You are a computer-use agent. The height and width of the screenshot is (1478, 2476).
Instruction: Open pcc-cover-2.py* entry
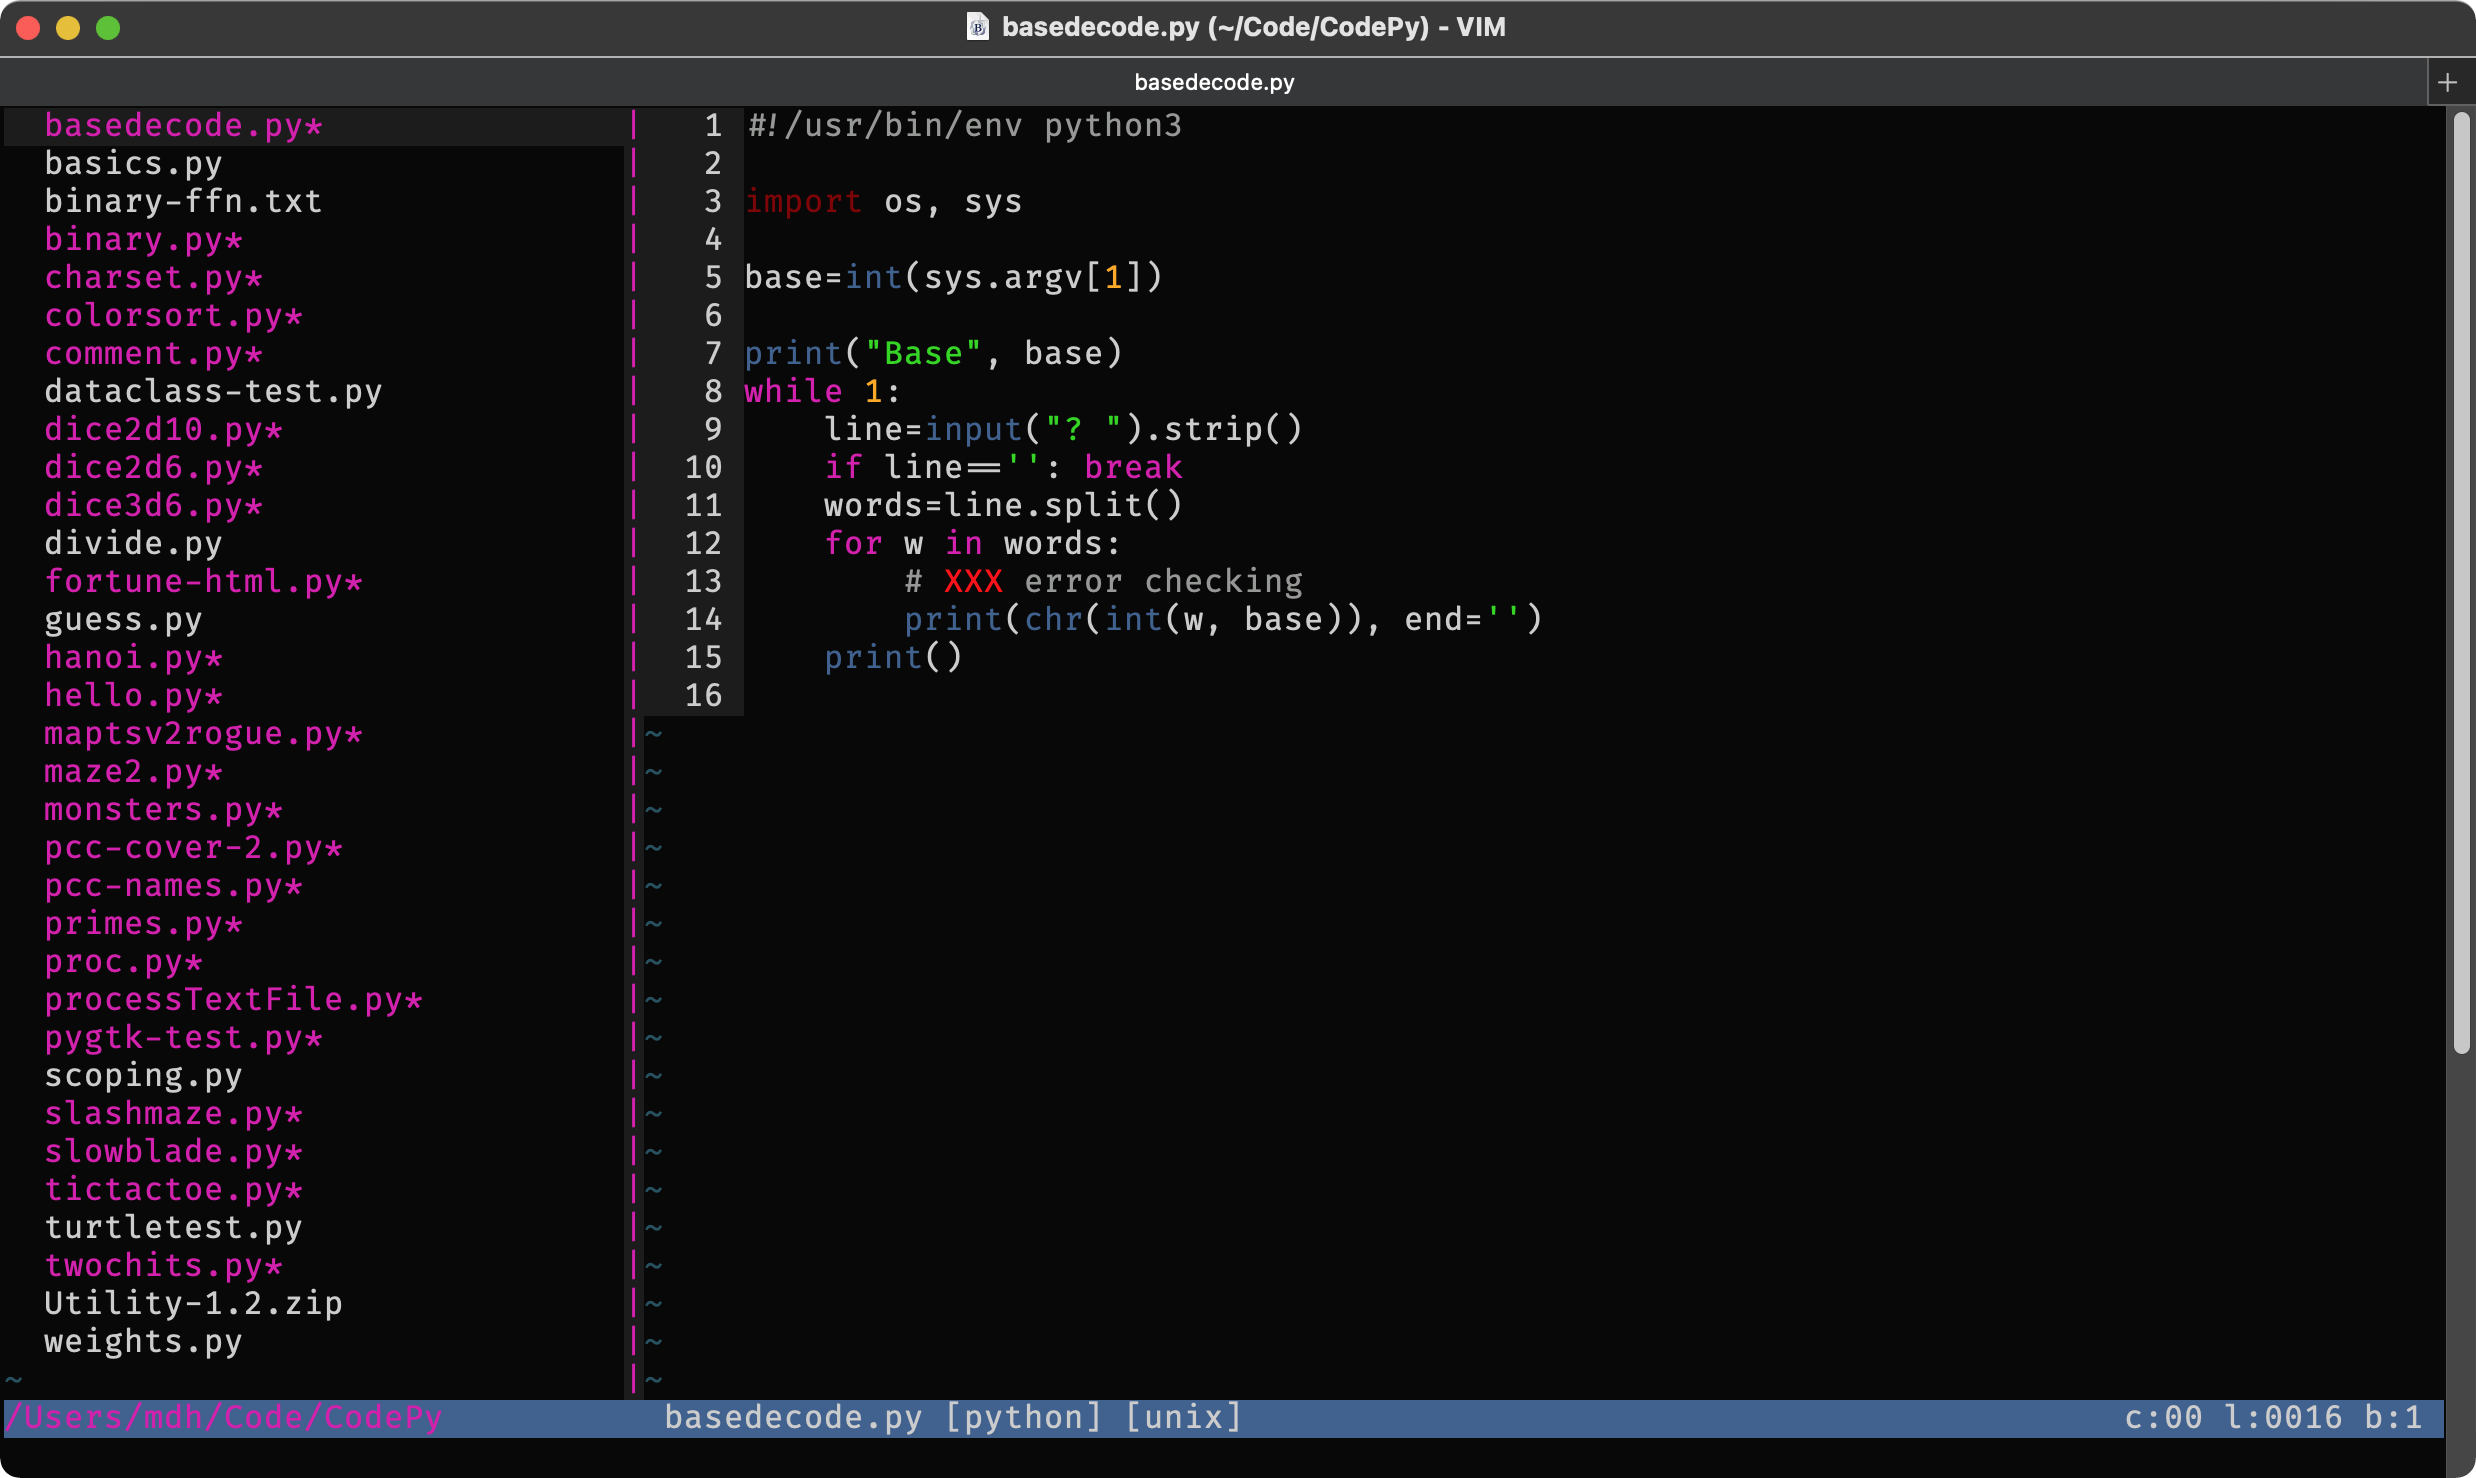[193, 847]
